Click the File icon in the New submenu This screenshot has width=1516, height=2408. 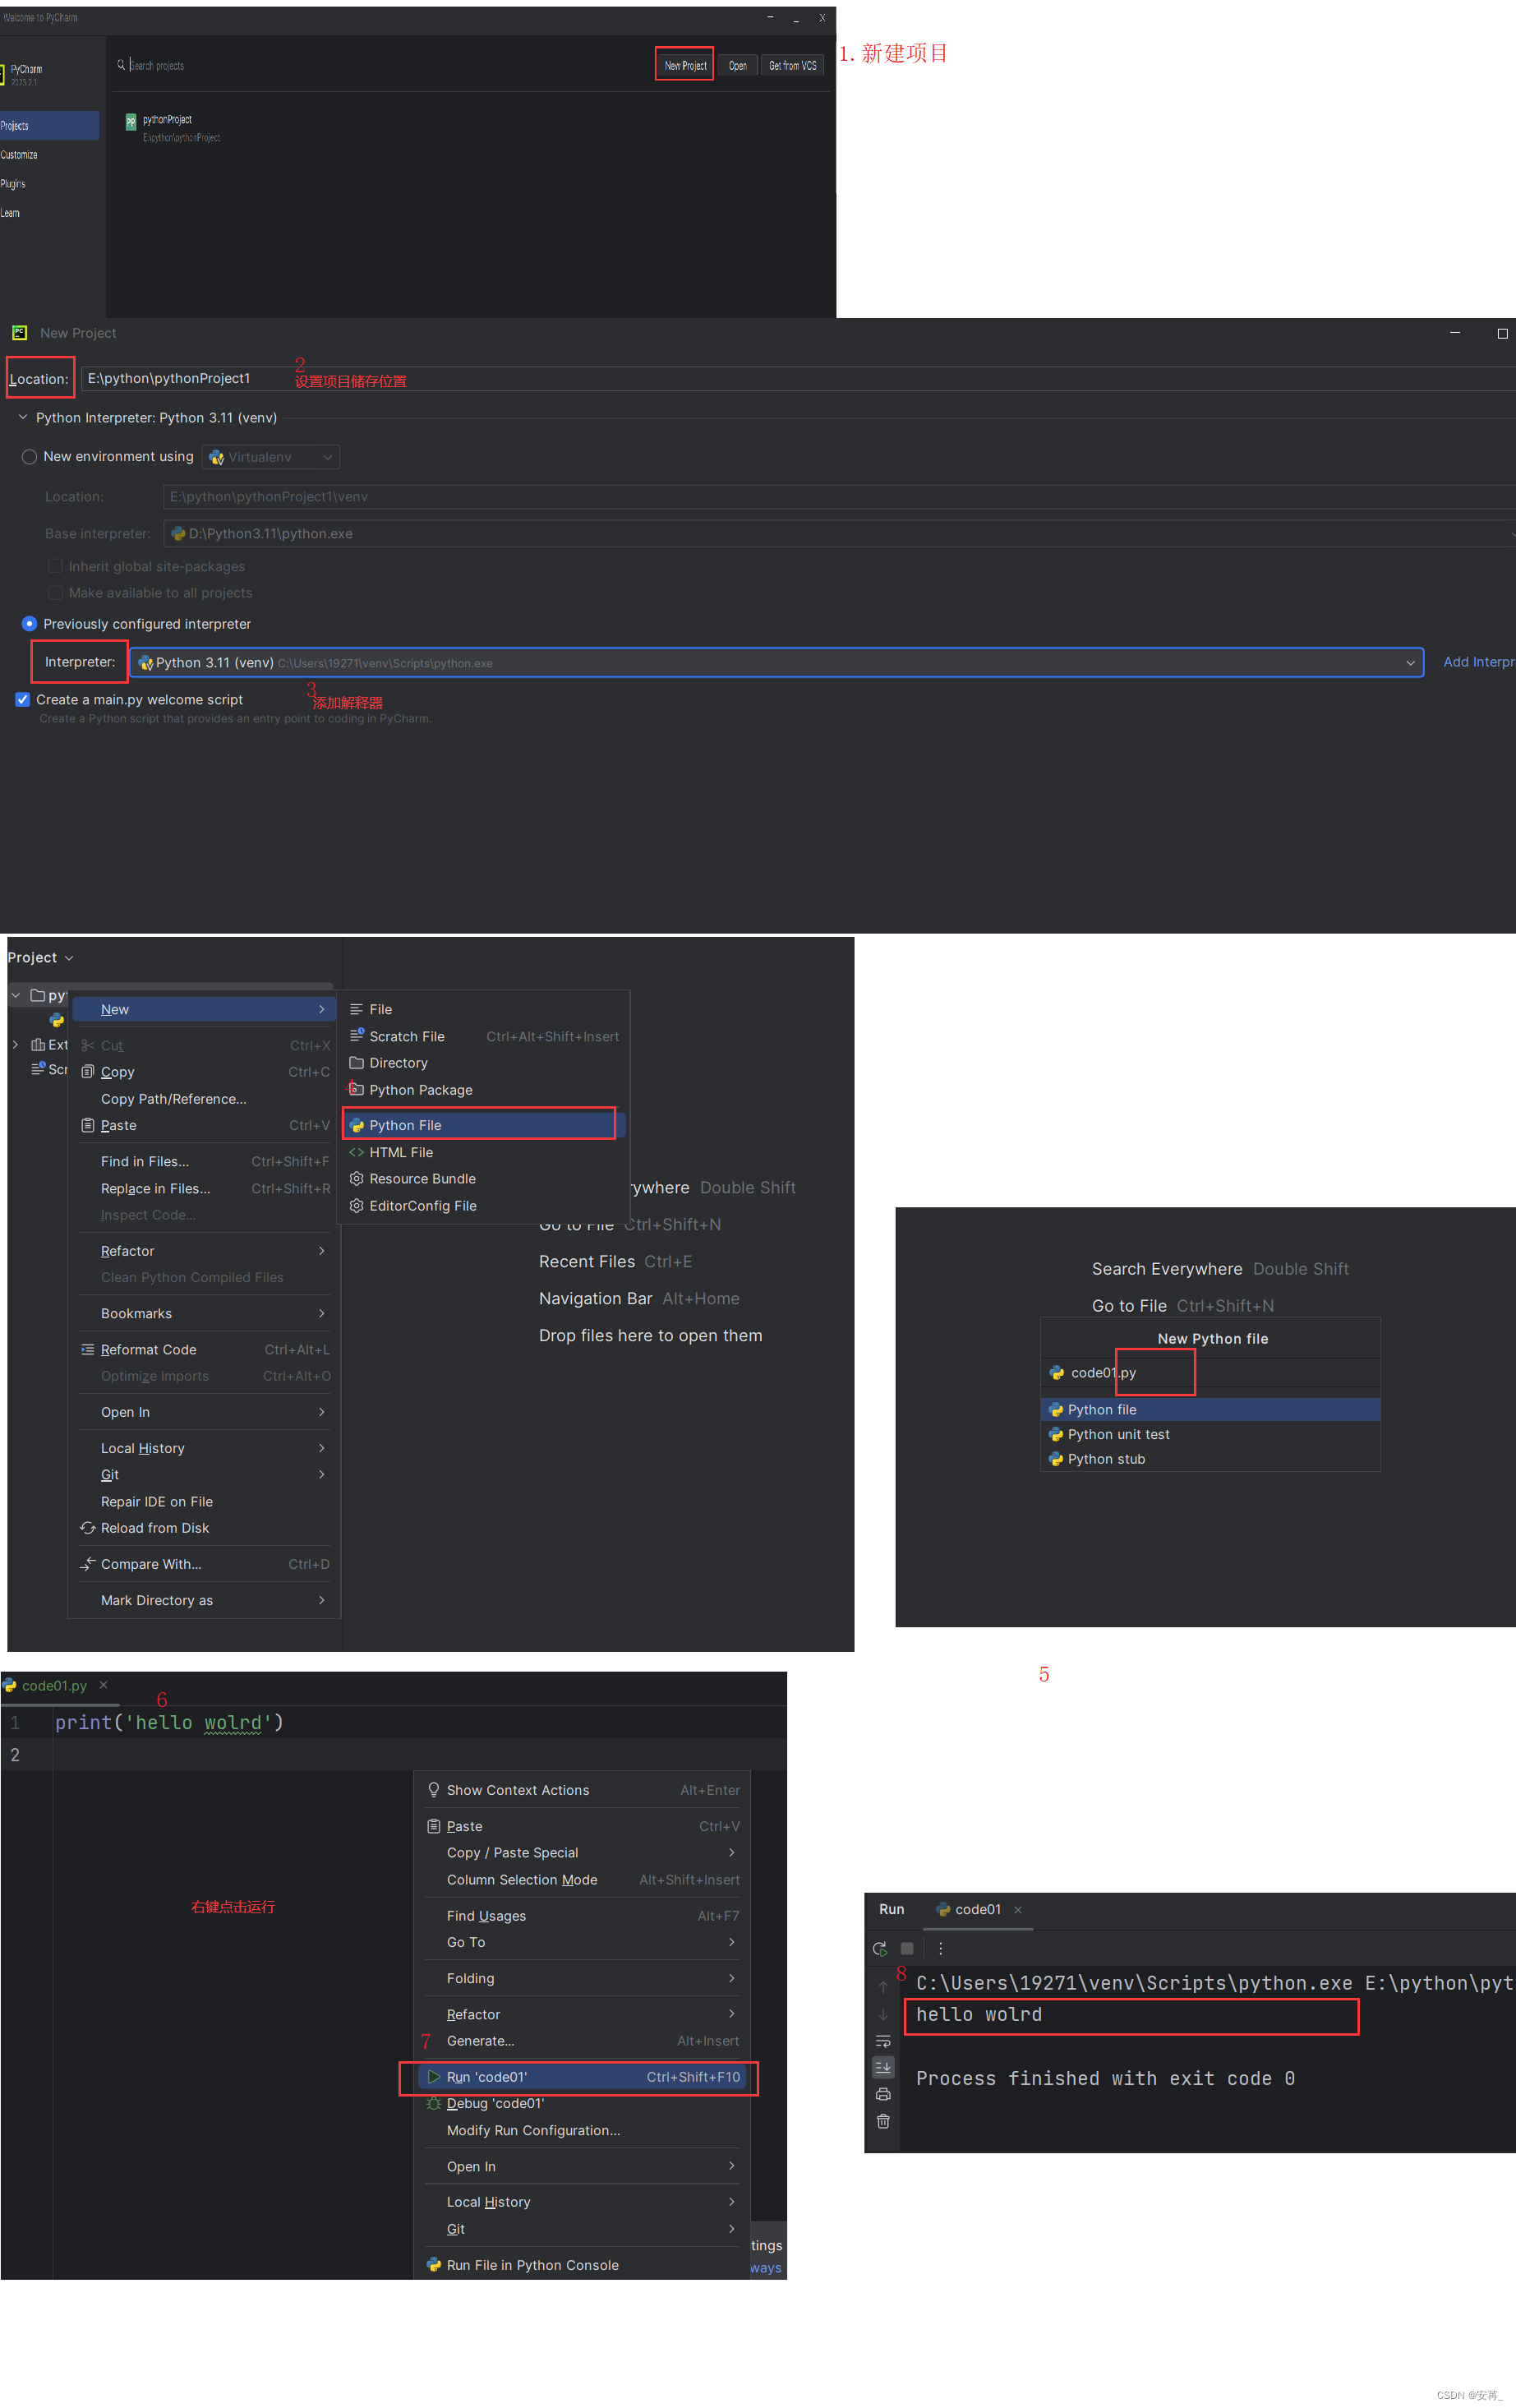(x=356, y=1009)
